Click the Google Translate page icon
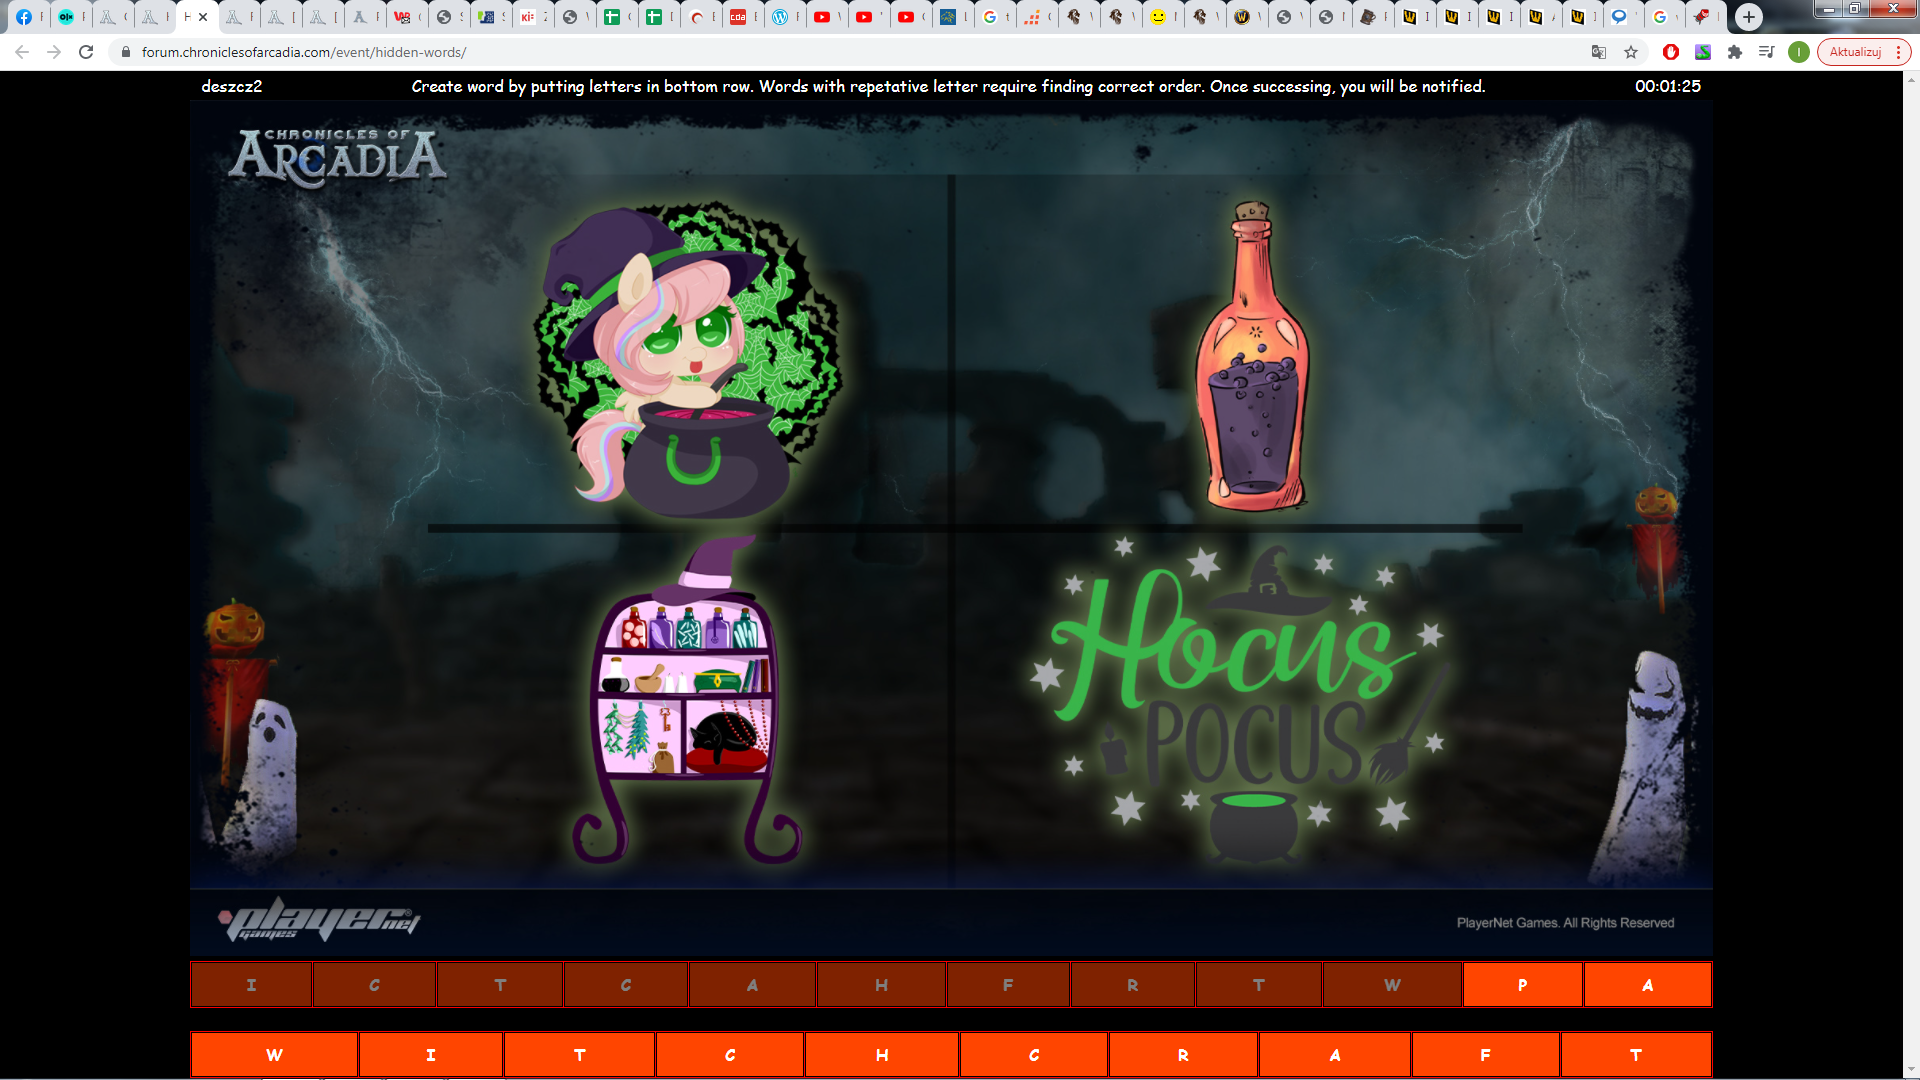Viewport: 1920px width, 1080px height. 1598,52
